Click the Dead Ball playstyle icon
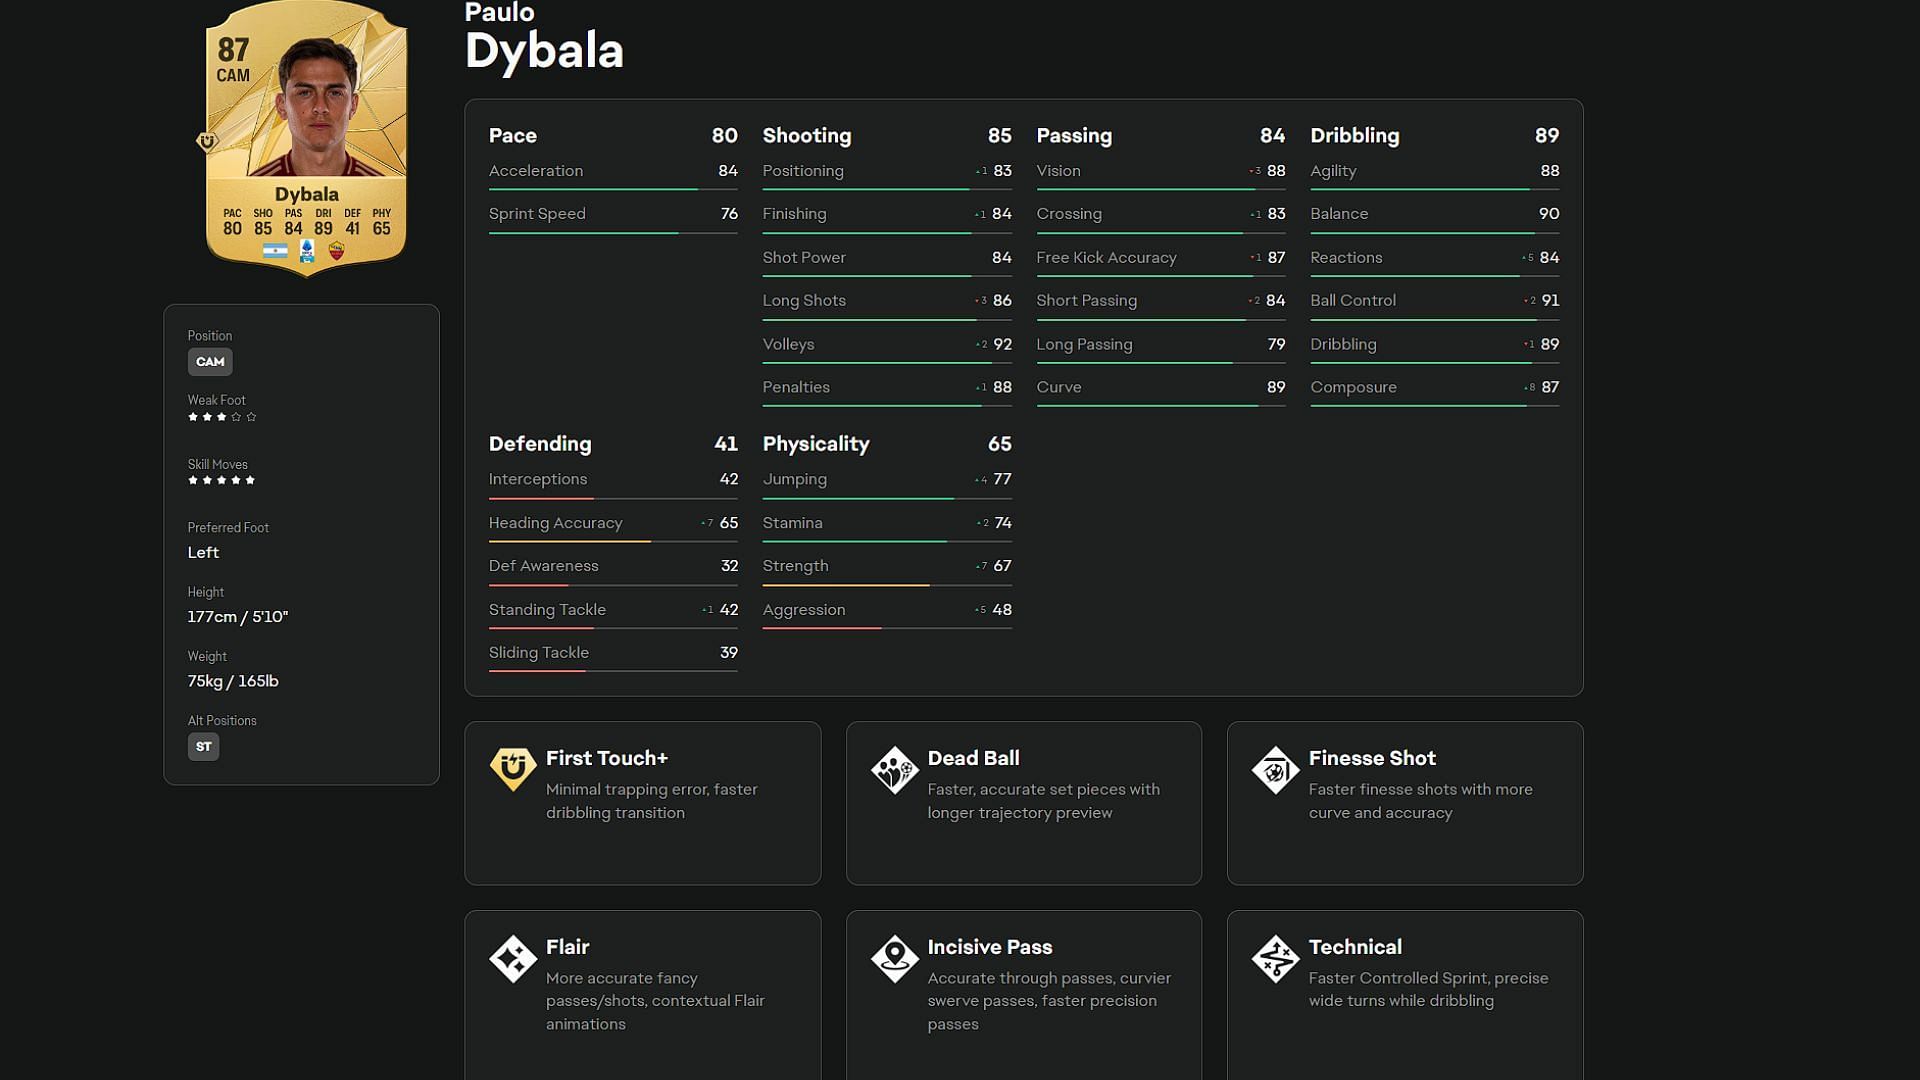Image resolution: width=1920 pixels, height=1080 pixels. coord(894,769)
